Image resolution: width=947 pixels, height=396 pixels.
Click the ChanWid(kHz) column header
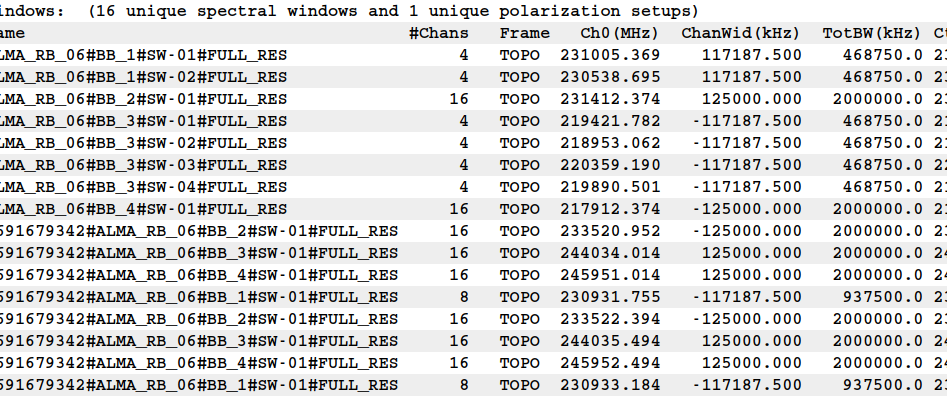coord(741,33)
